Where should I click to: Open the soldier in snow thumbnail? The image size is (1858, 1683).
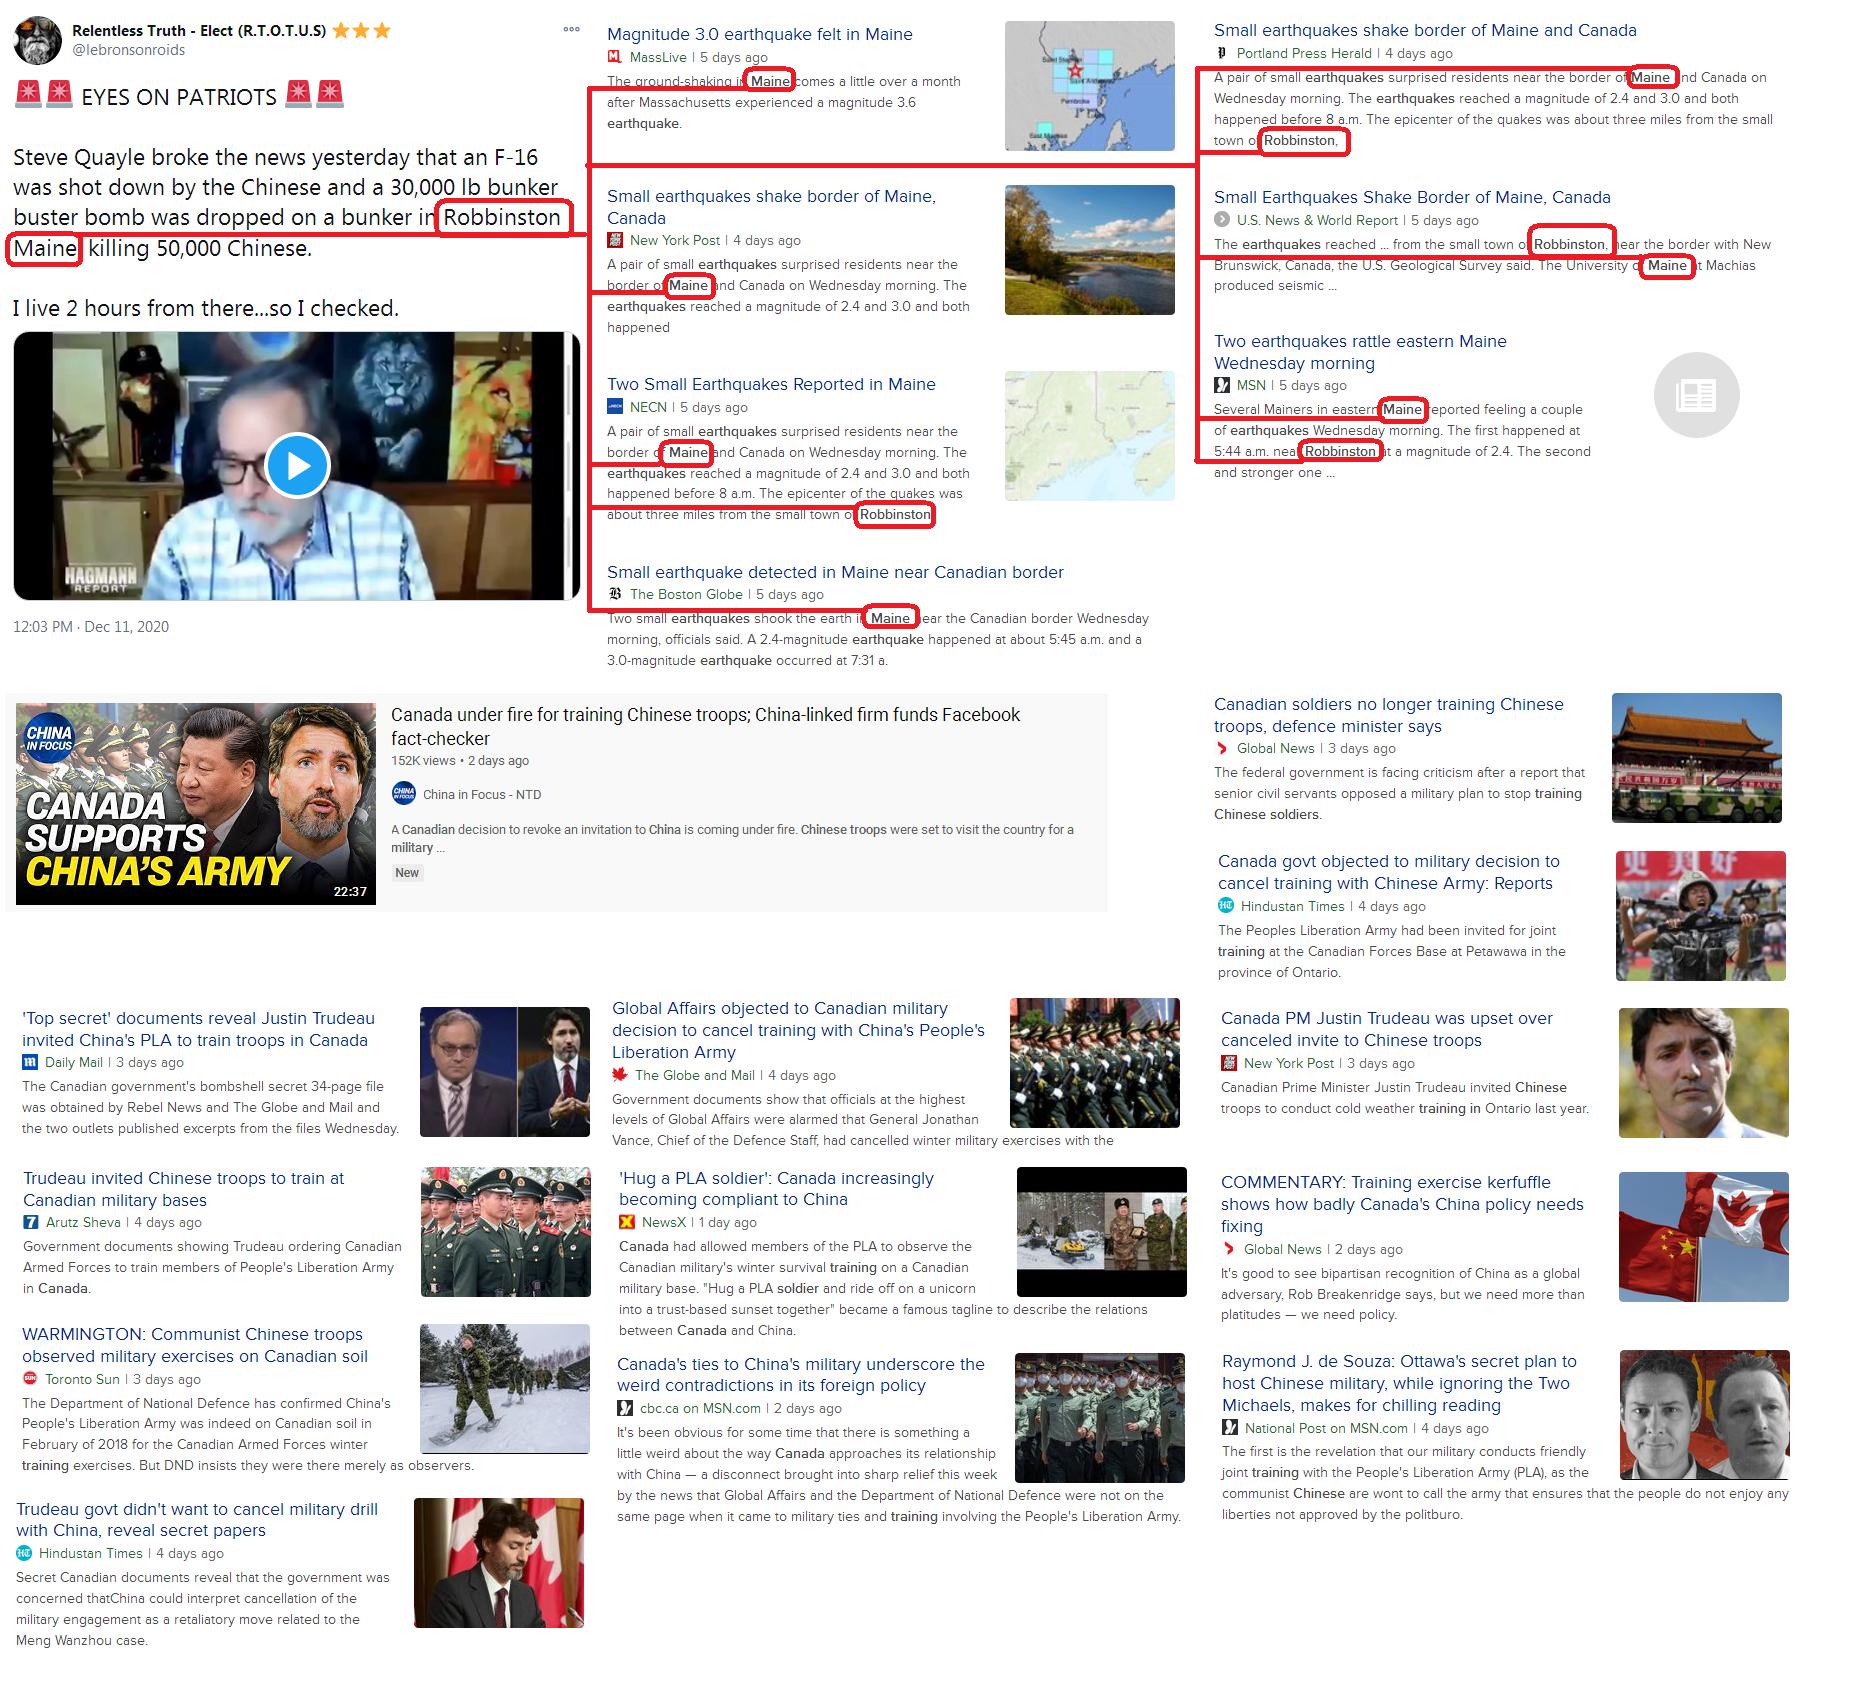(x=505, y=1389)
